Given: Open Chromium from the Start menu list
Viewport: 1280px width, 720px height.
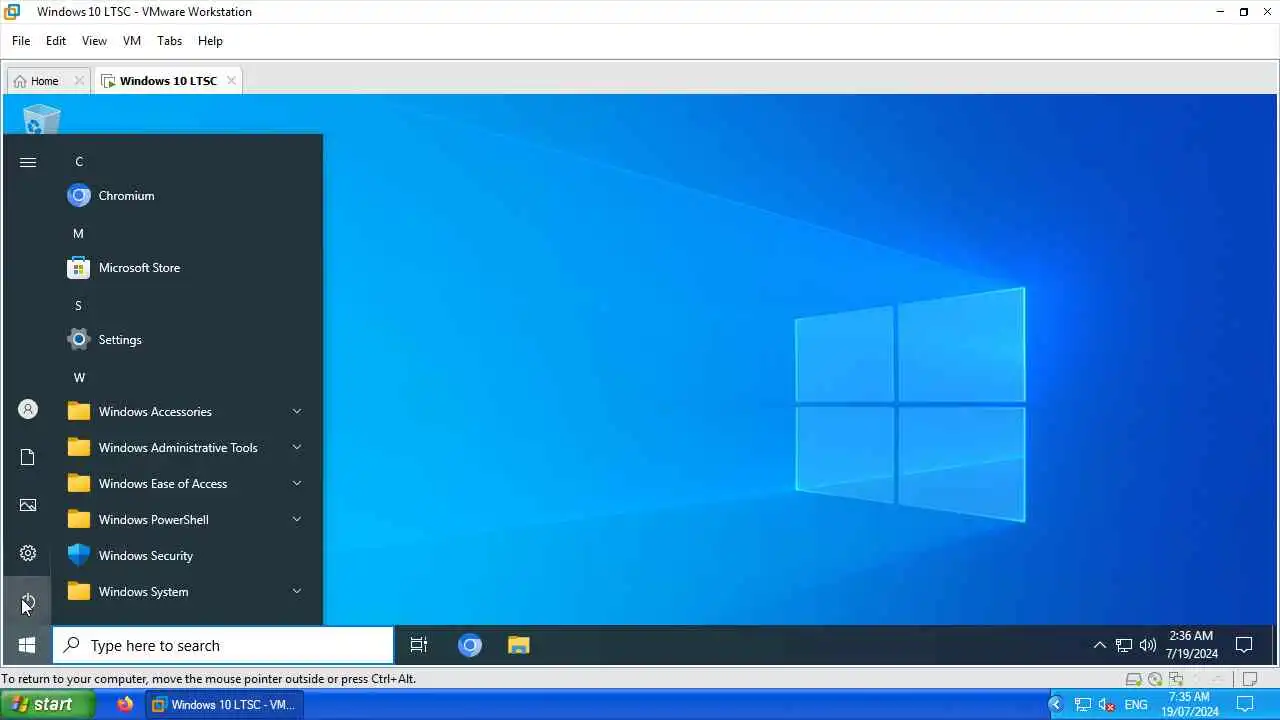Looking at the screenshot, I should pos(187,196).
